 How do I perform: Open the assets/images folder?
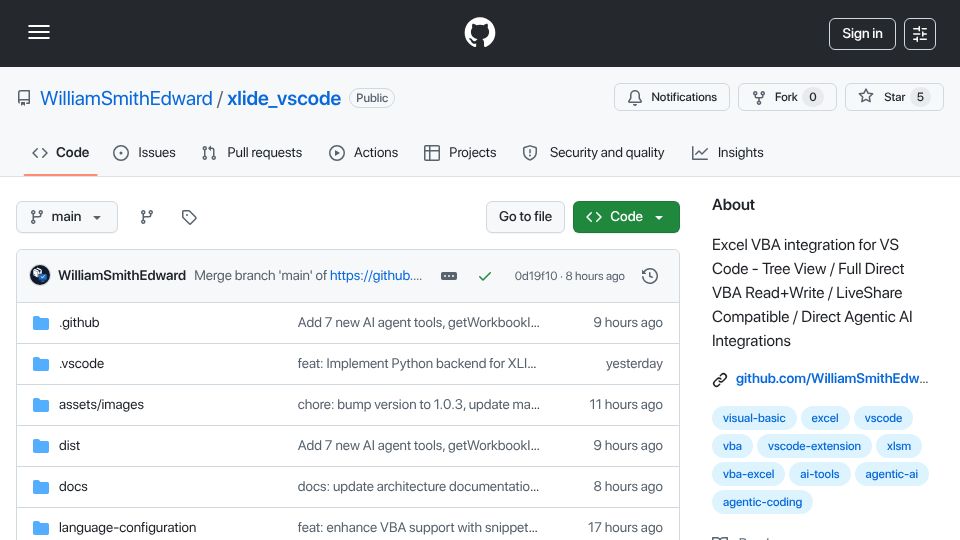[101, 405]
